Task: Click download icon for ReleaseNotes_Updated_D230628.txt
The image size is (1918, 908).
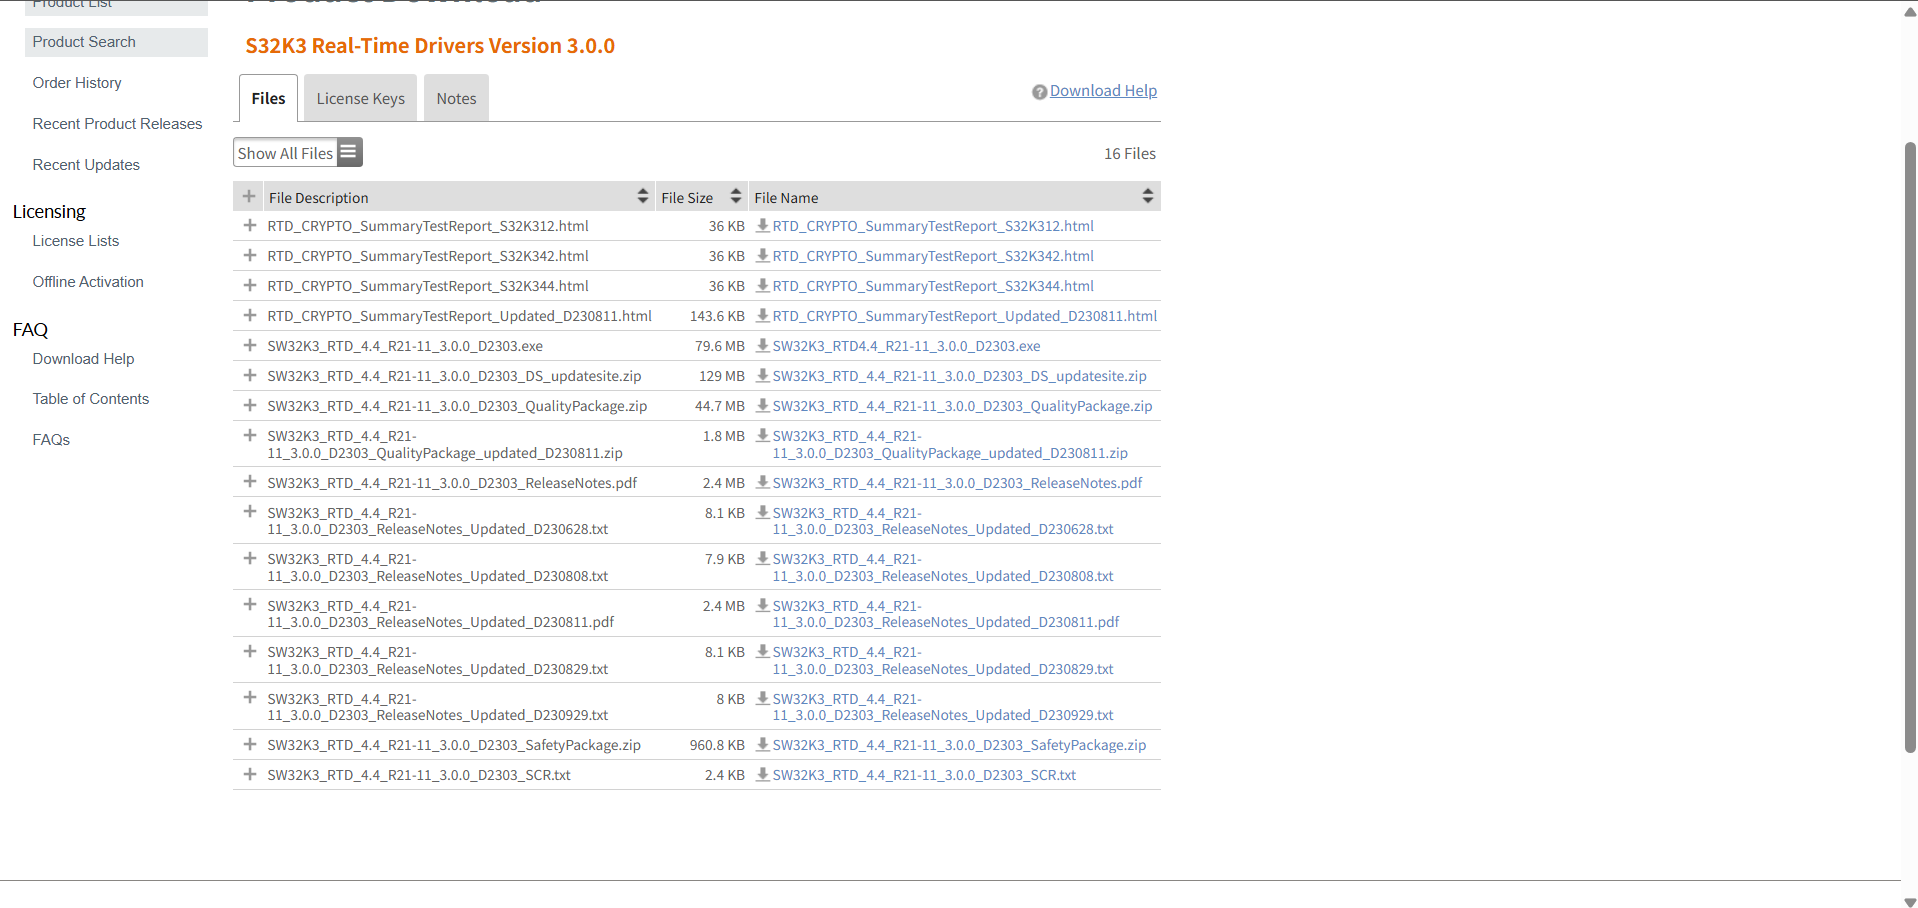Action: click(763, 513)
